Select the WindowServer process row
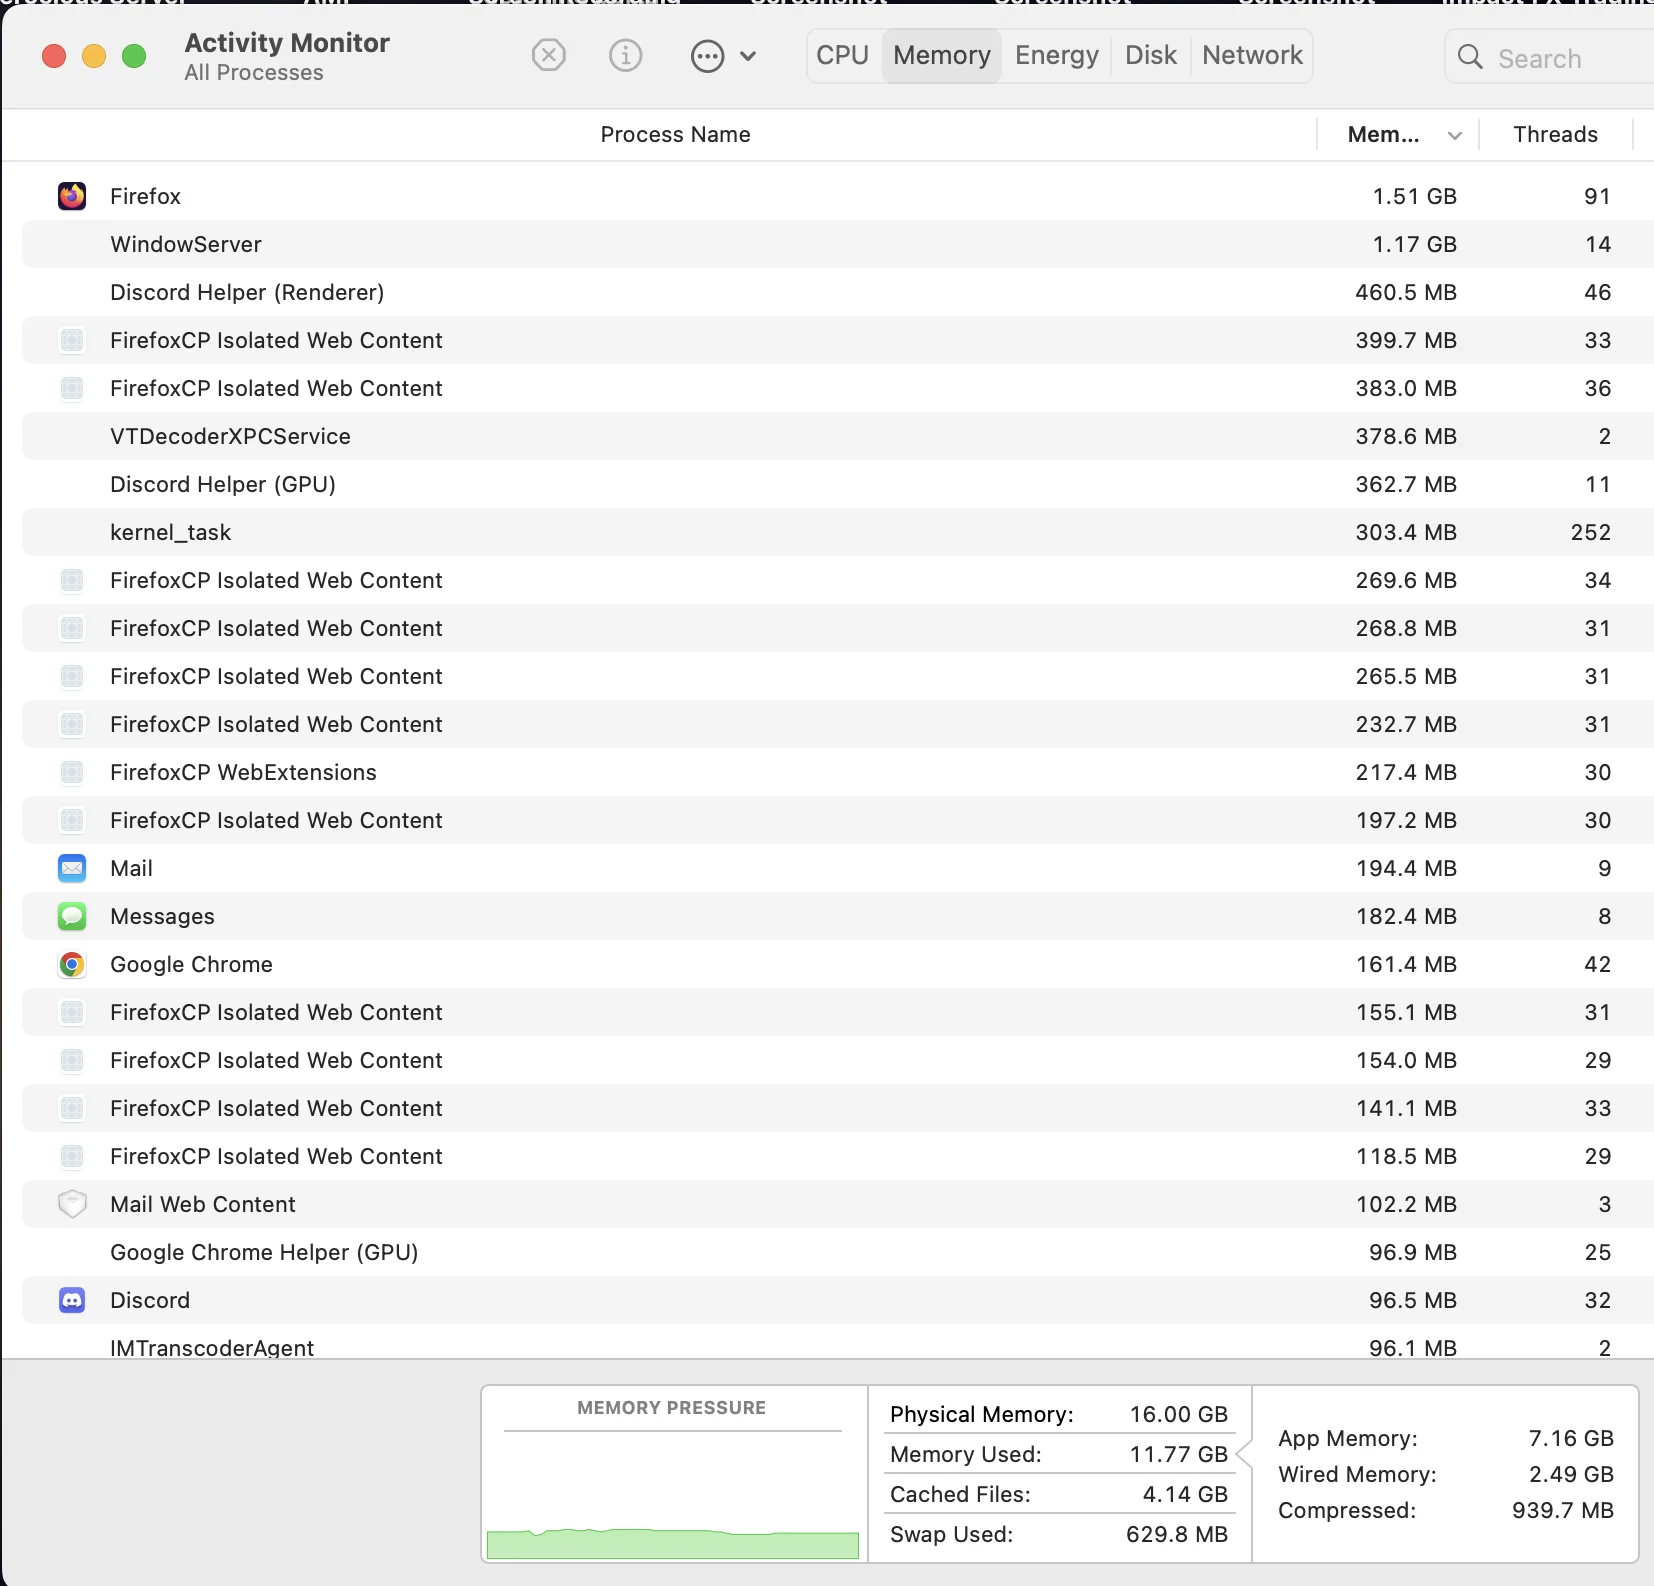Image resolution: width=1654 pixels, height=1586 pixels. point(838,244)
